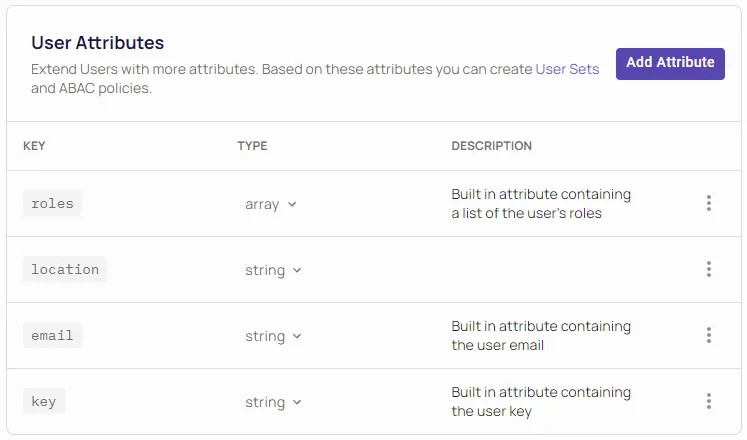The width and height of the screenshot is (747, 440).
Task: Open the User Sets link
Action: (x=567, y=70)
